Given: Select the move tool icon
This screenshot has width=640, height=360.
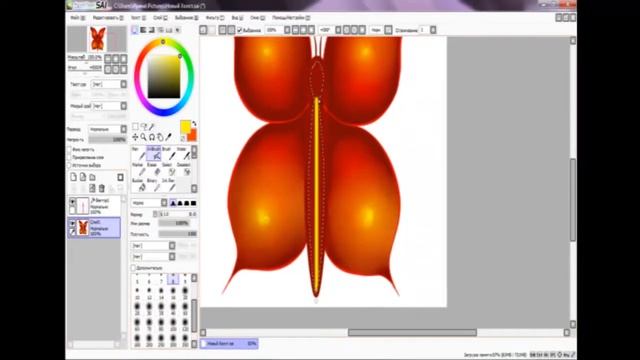Looking at the screenshot, I should [x=135, y=137].
